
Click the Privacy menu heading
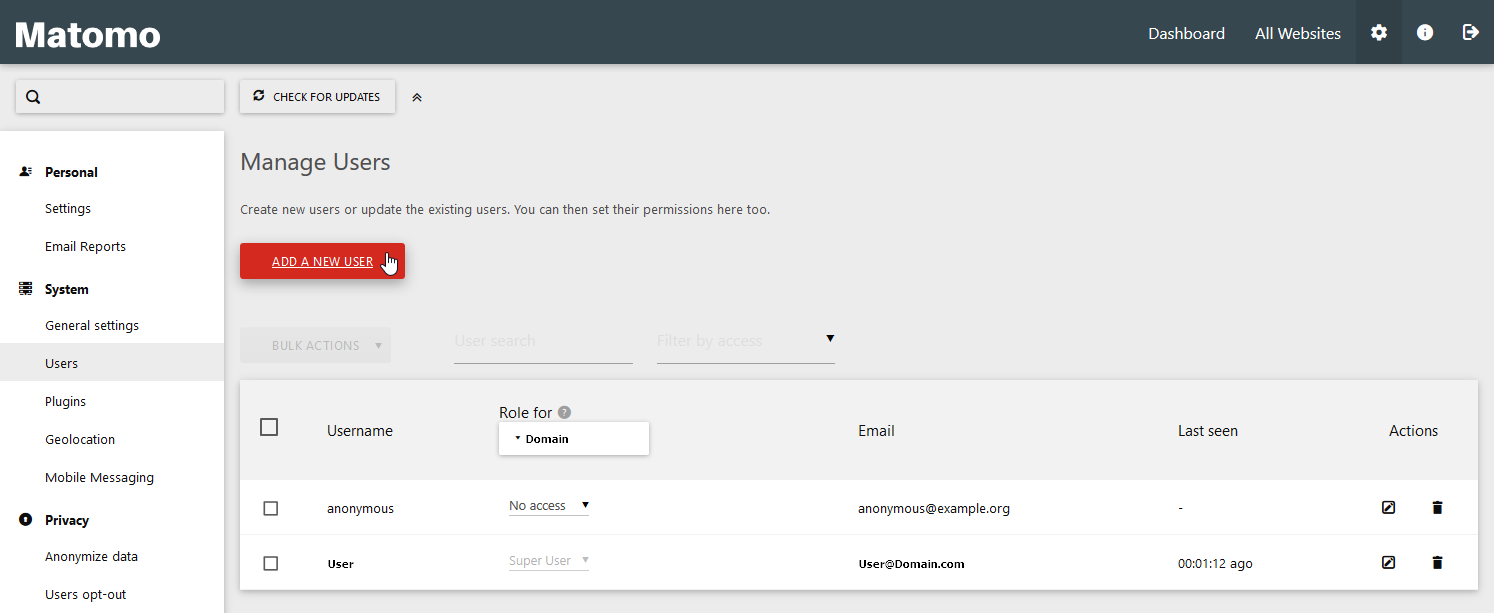[x=67, y=520]
